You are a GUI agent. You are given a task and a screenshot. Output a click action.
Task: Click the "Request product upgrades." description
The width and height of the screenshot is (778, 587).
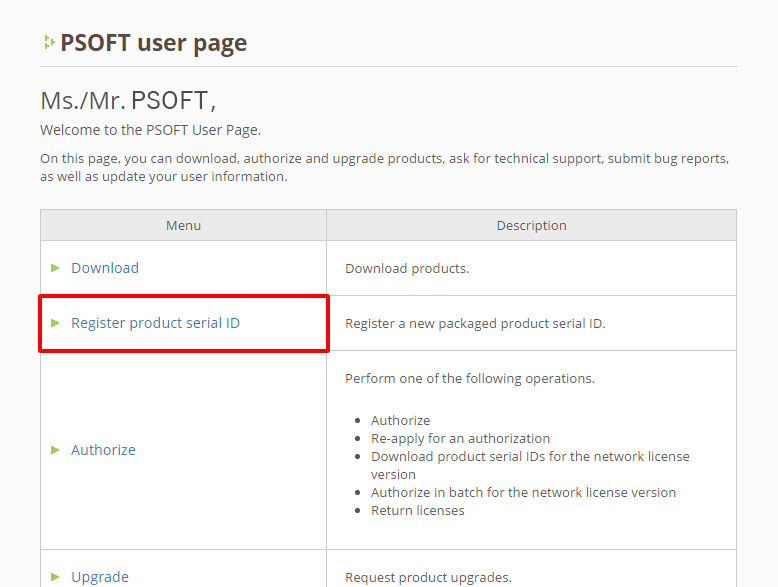[428, 577]
